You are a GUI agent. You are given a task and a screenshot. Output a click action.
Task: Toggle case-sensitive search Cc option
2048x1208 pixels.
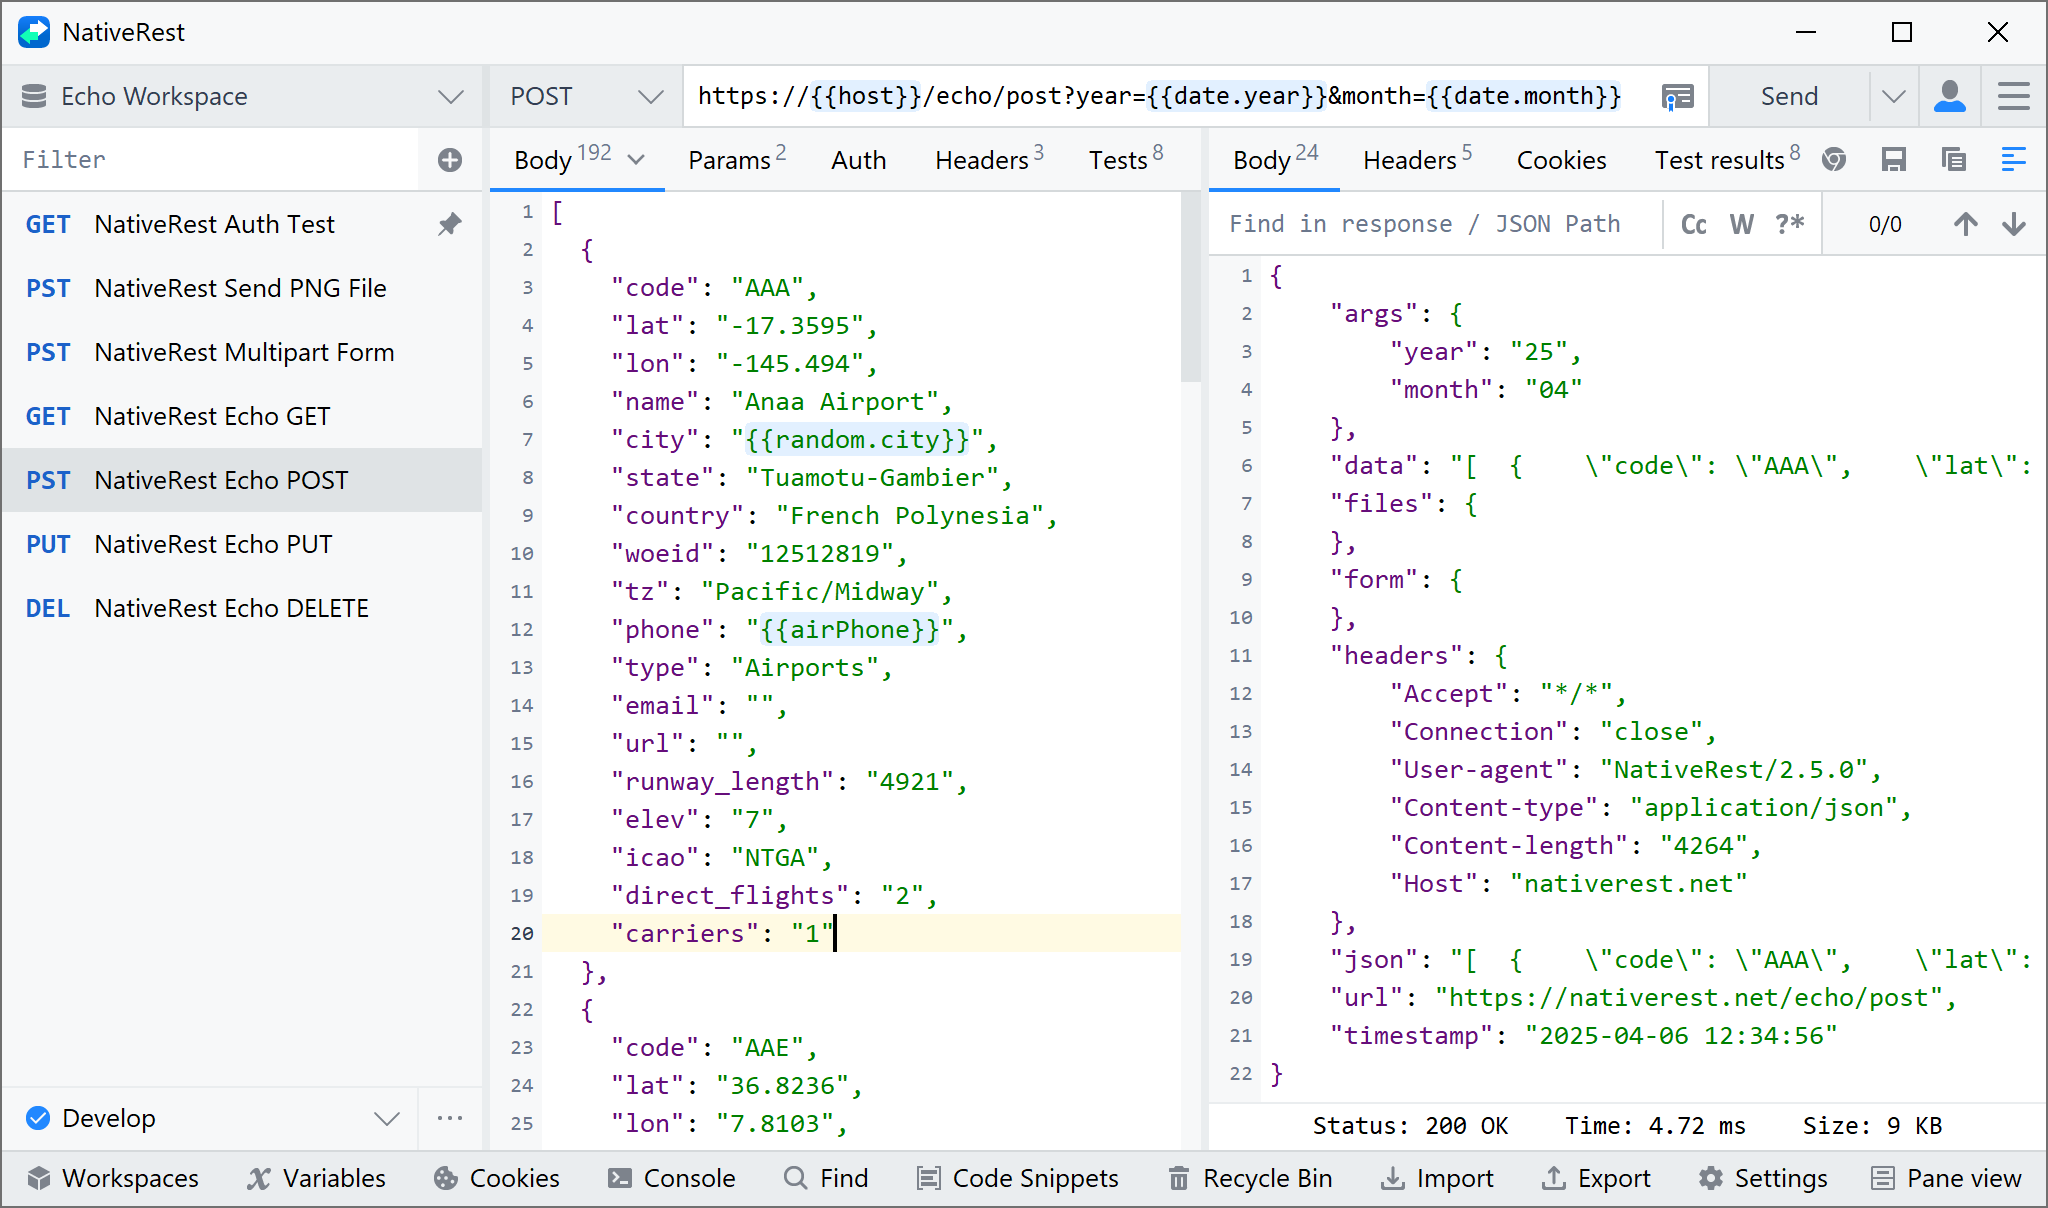[1693, 223]
